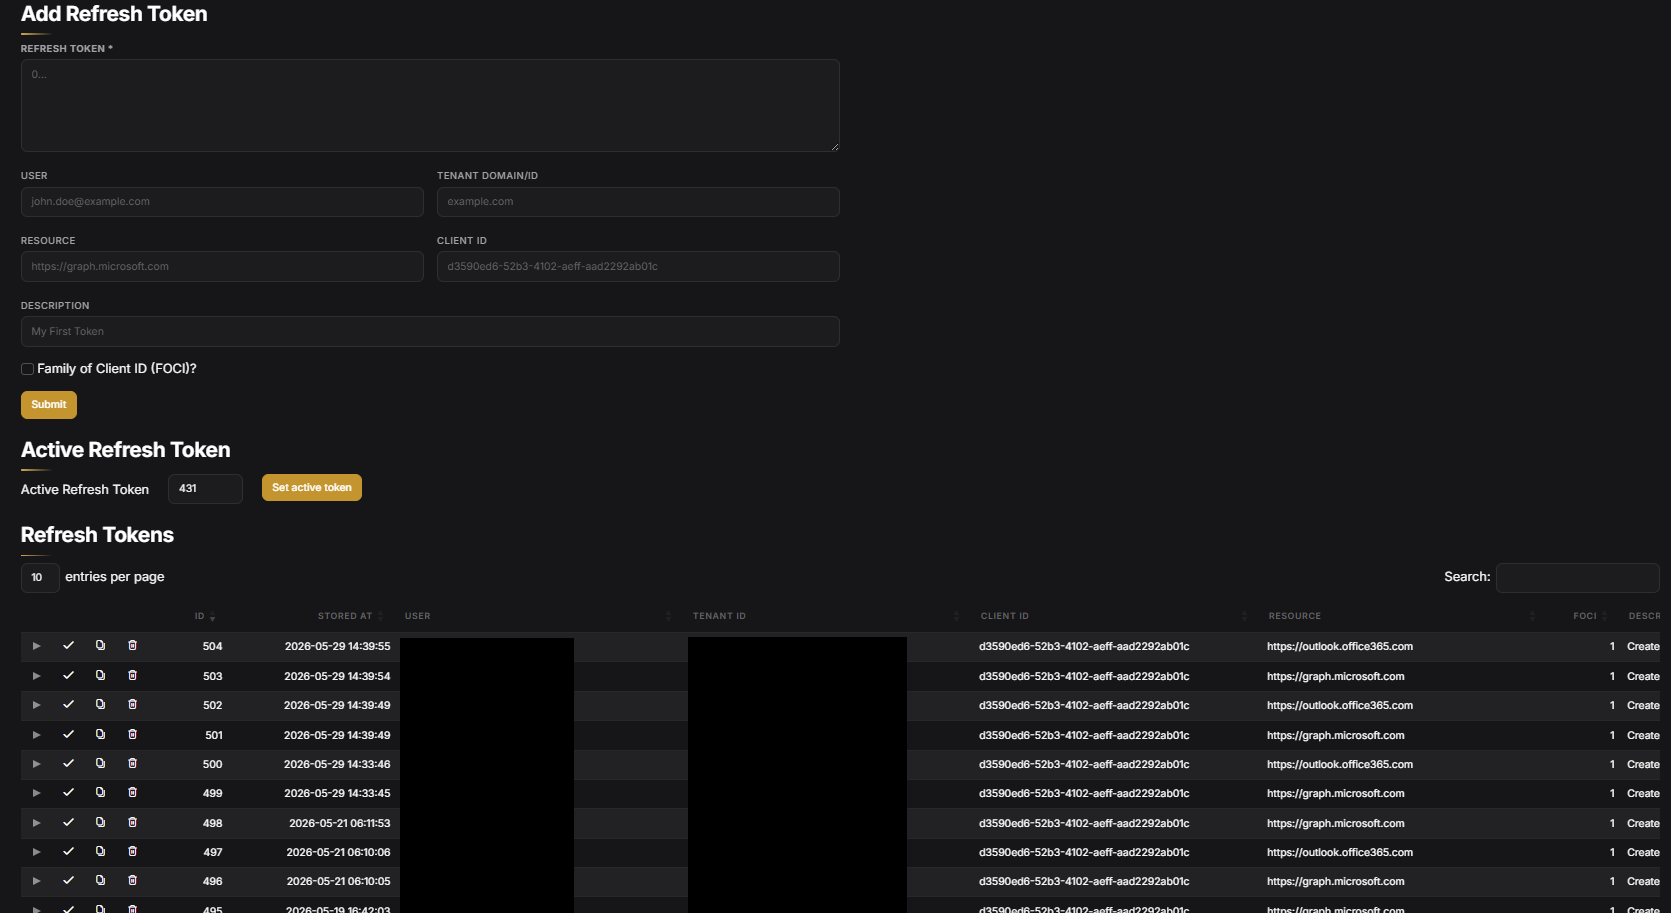Delete token 501

[x=132, y=735]
